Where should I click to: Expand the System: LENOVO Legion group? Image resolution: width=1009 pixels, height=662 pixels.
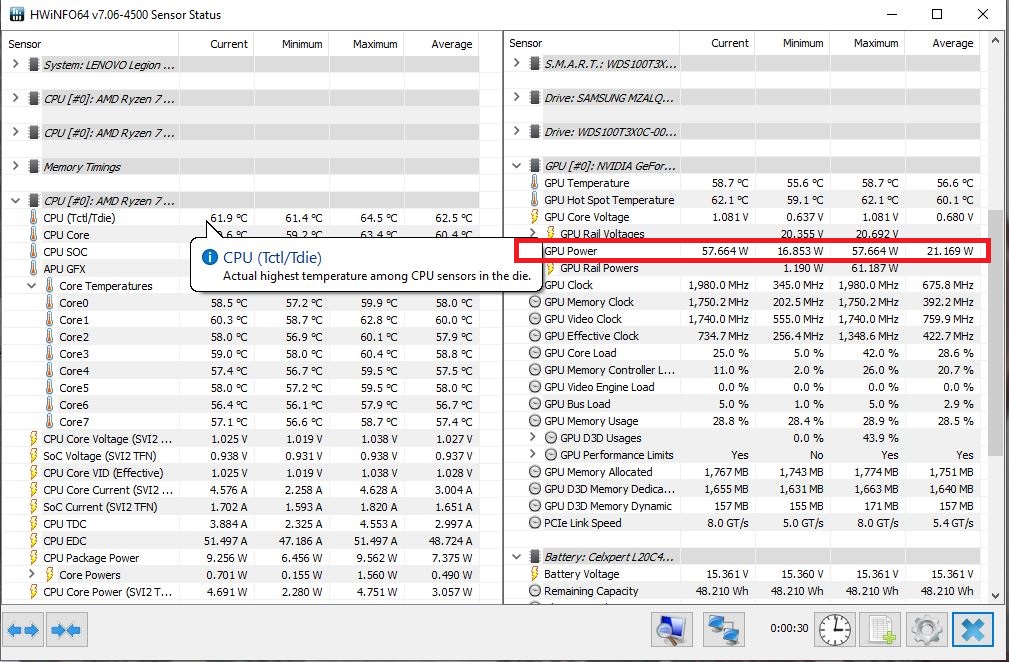[x=15, y=64]
